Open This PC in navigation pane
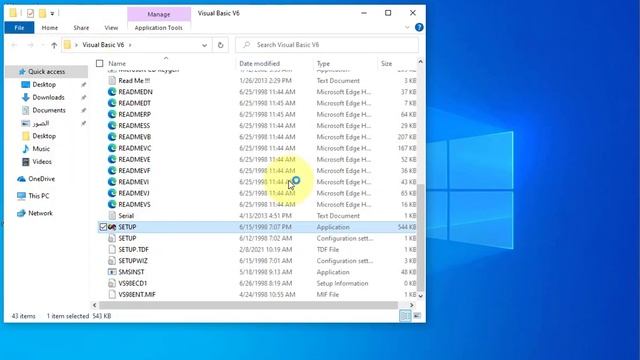 coord(38,196)
